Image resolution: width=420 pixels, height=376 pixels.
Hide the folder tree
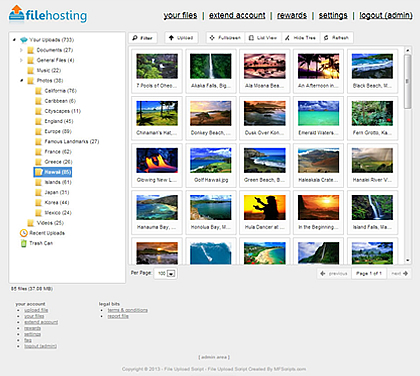click(x=300, y=38)
